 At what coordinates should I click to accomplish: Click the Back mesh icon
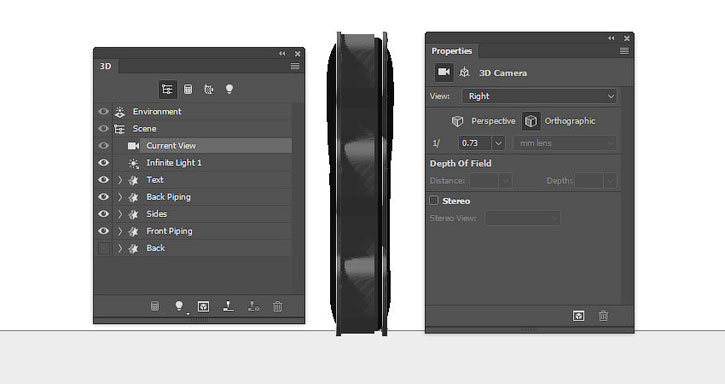click(x=133, y=248)
